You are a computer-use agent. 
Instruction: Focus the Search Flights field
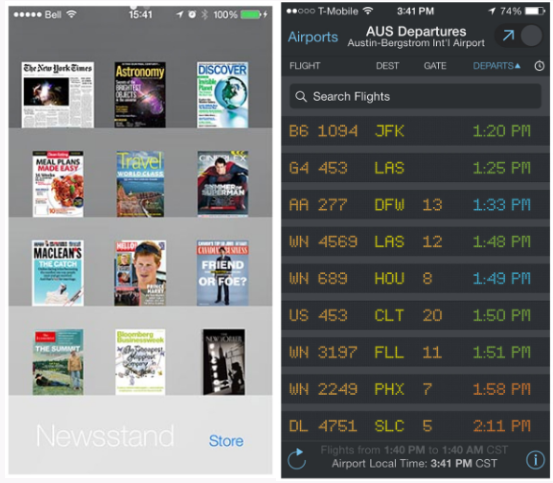coord(415,96)
